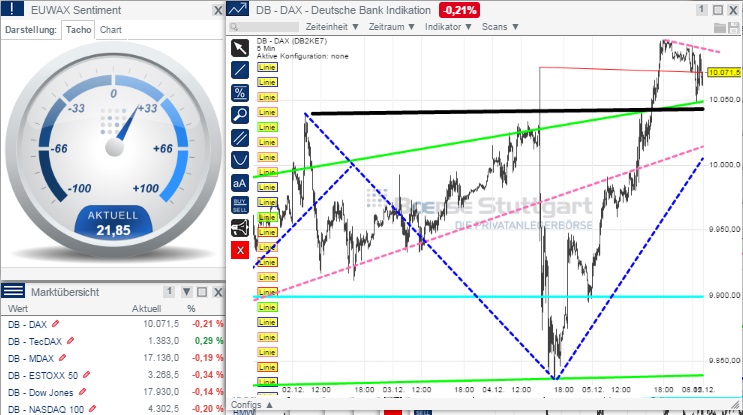Click the '1' group button in chart header
The image size is (743, 415).
click(x=702, y=9)
